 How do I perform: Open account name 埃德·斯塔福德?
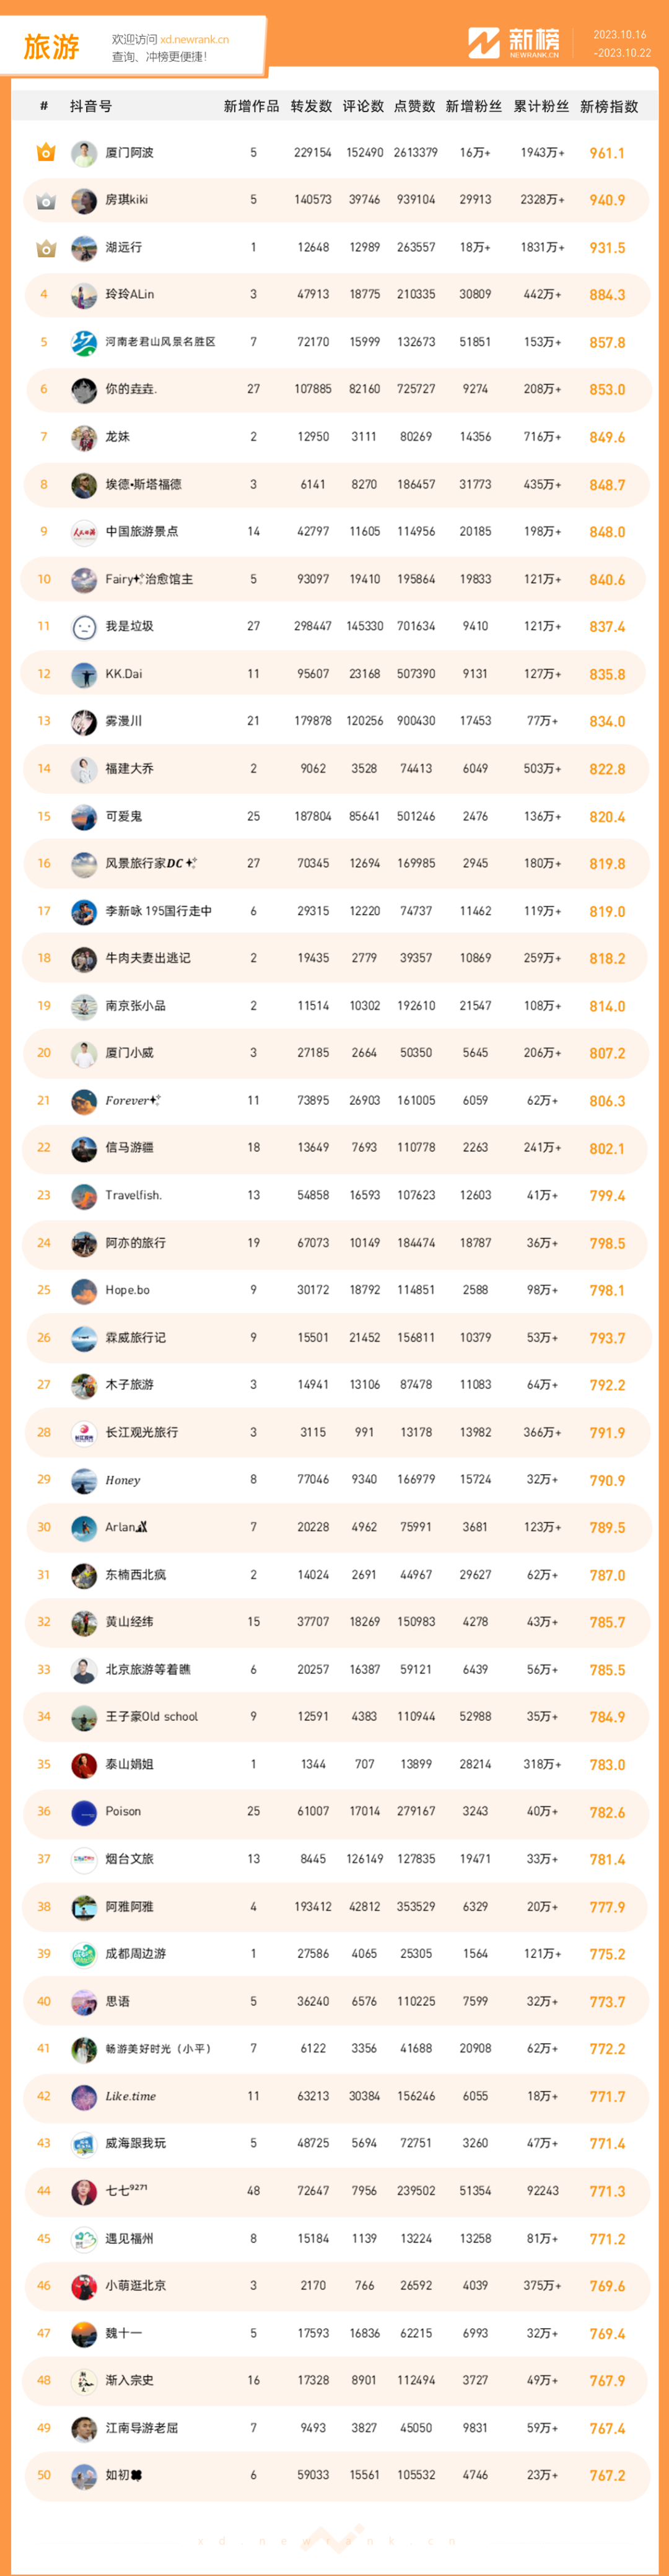click(x=143, y=485)
